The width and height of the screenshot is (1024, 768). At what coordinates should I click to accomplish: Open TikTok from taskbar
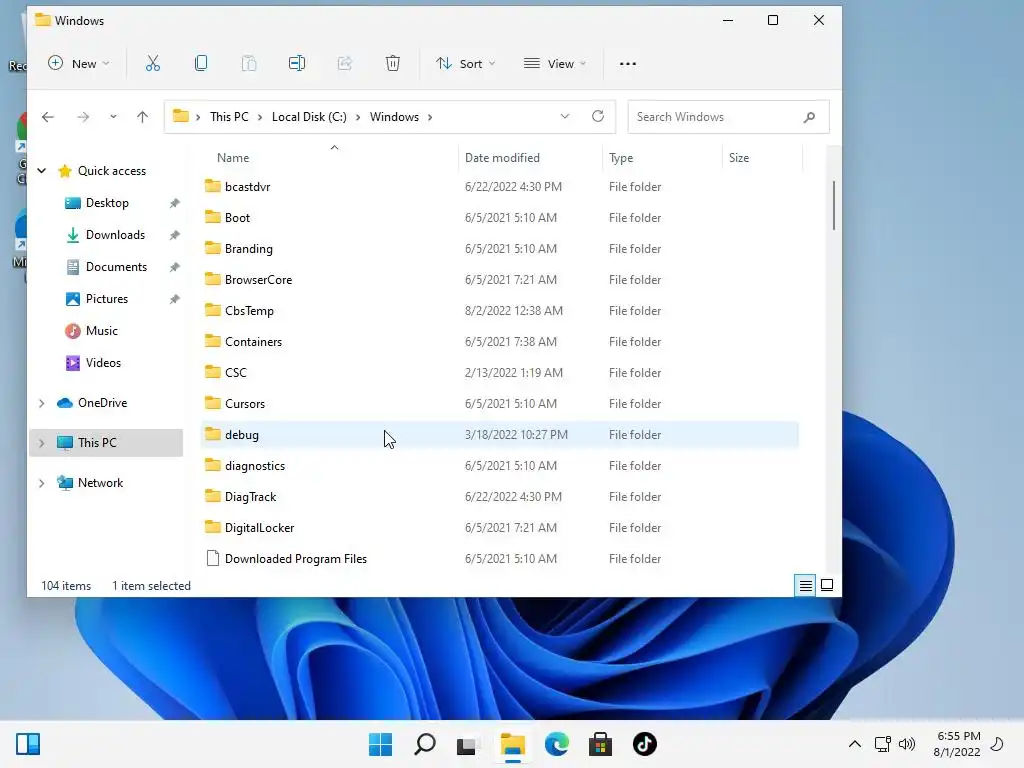tap(645, 744)
